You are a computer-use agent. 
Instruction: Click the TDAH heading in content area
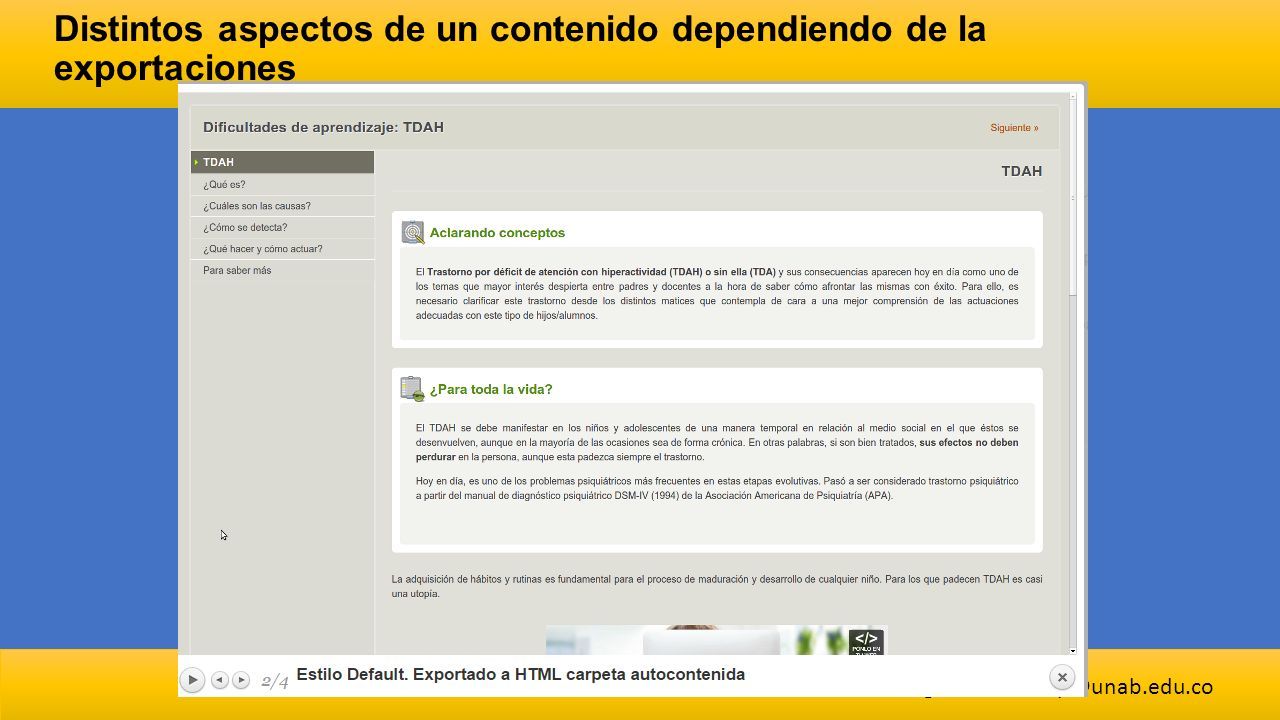click(x=1022, y=171)
